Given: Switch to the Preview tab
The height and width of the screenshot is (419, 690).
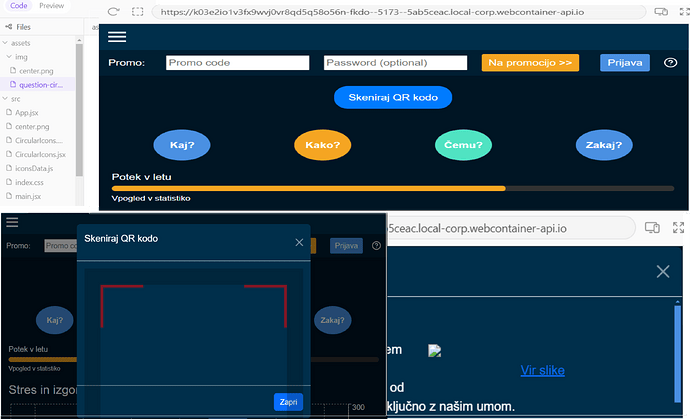Looking at the screenshot, I should 51,6.
